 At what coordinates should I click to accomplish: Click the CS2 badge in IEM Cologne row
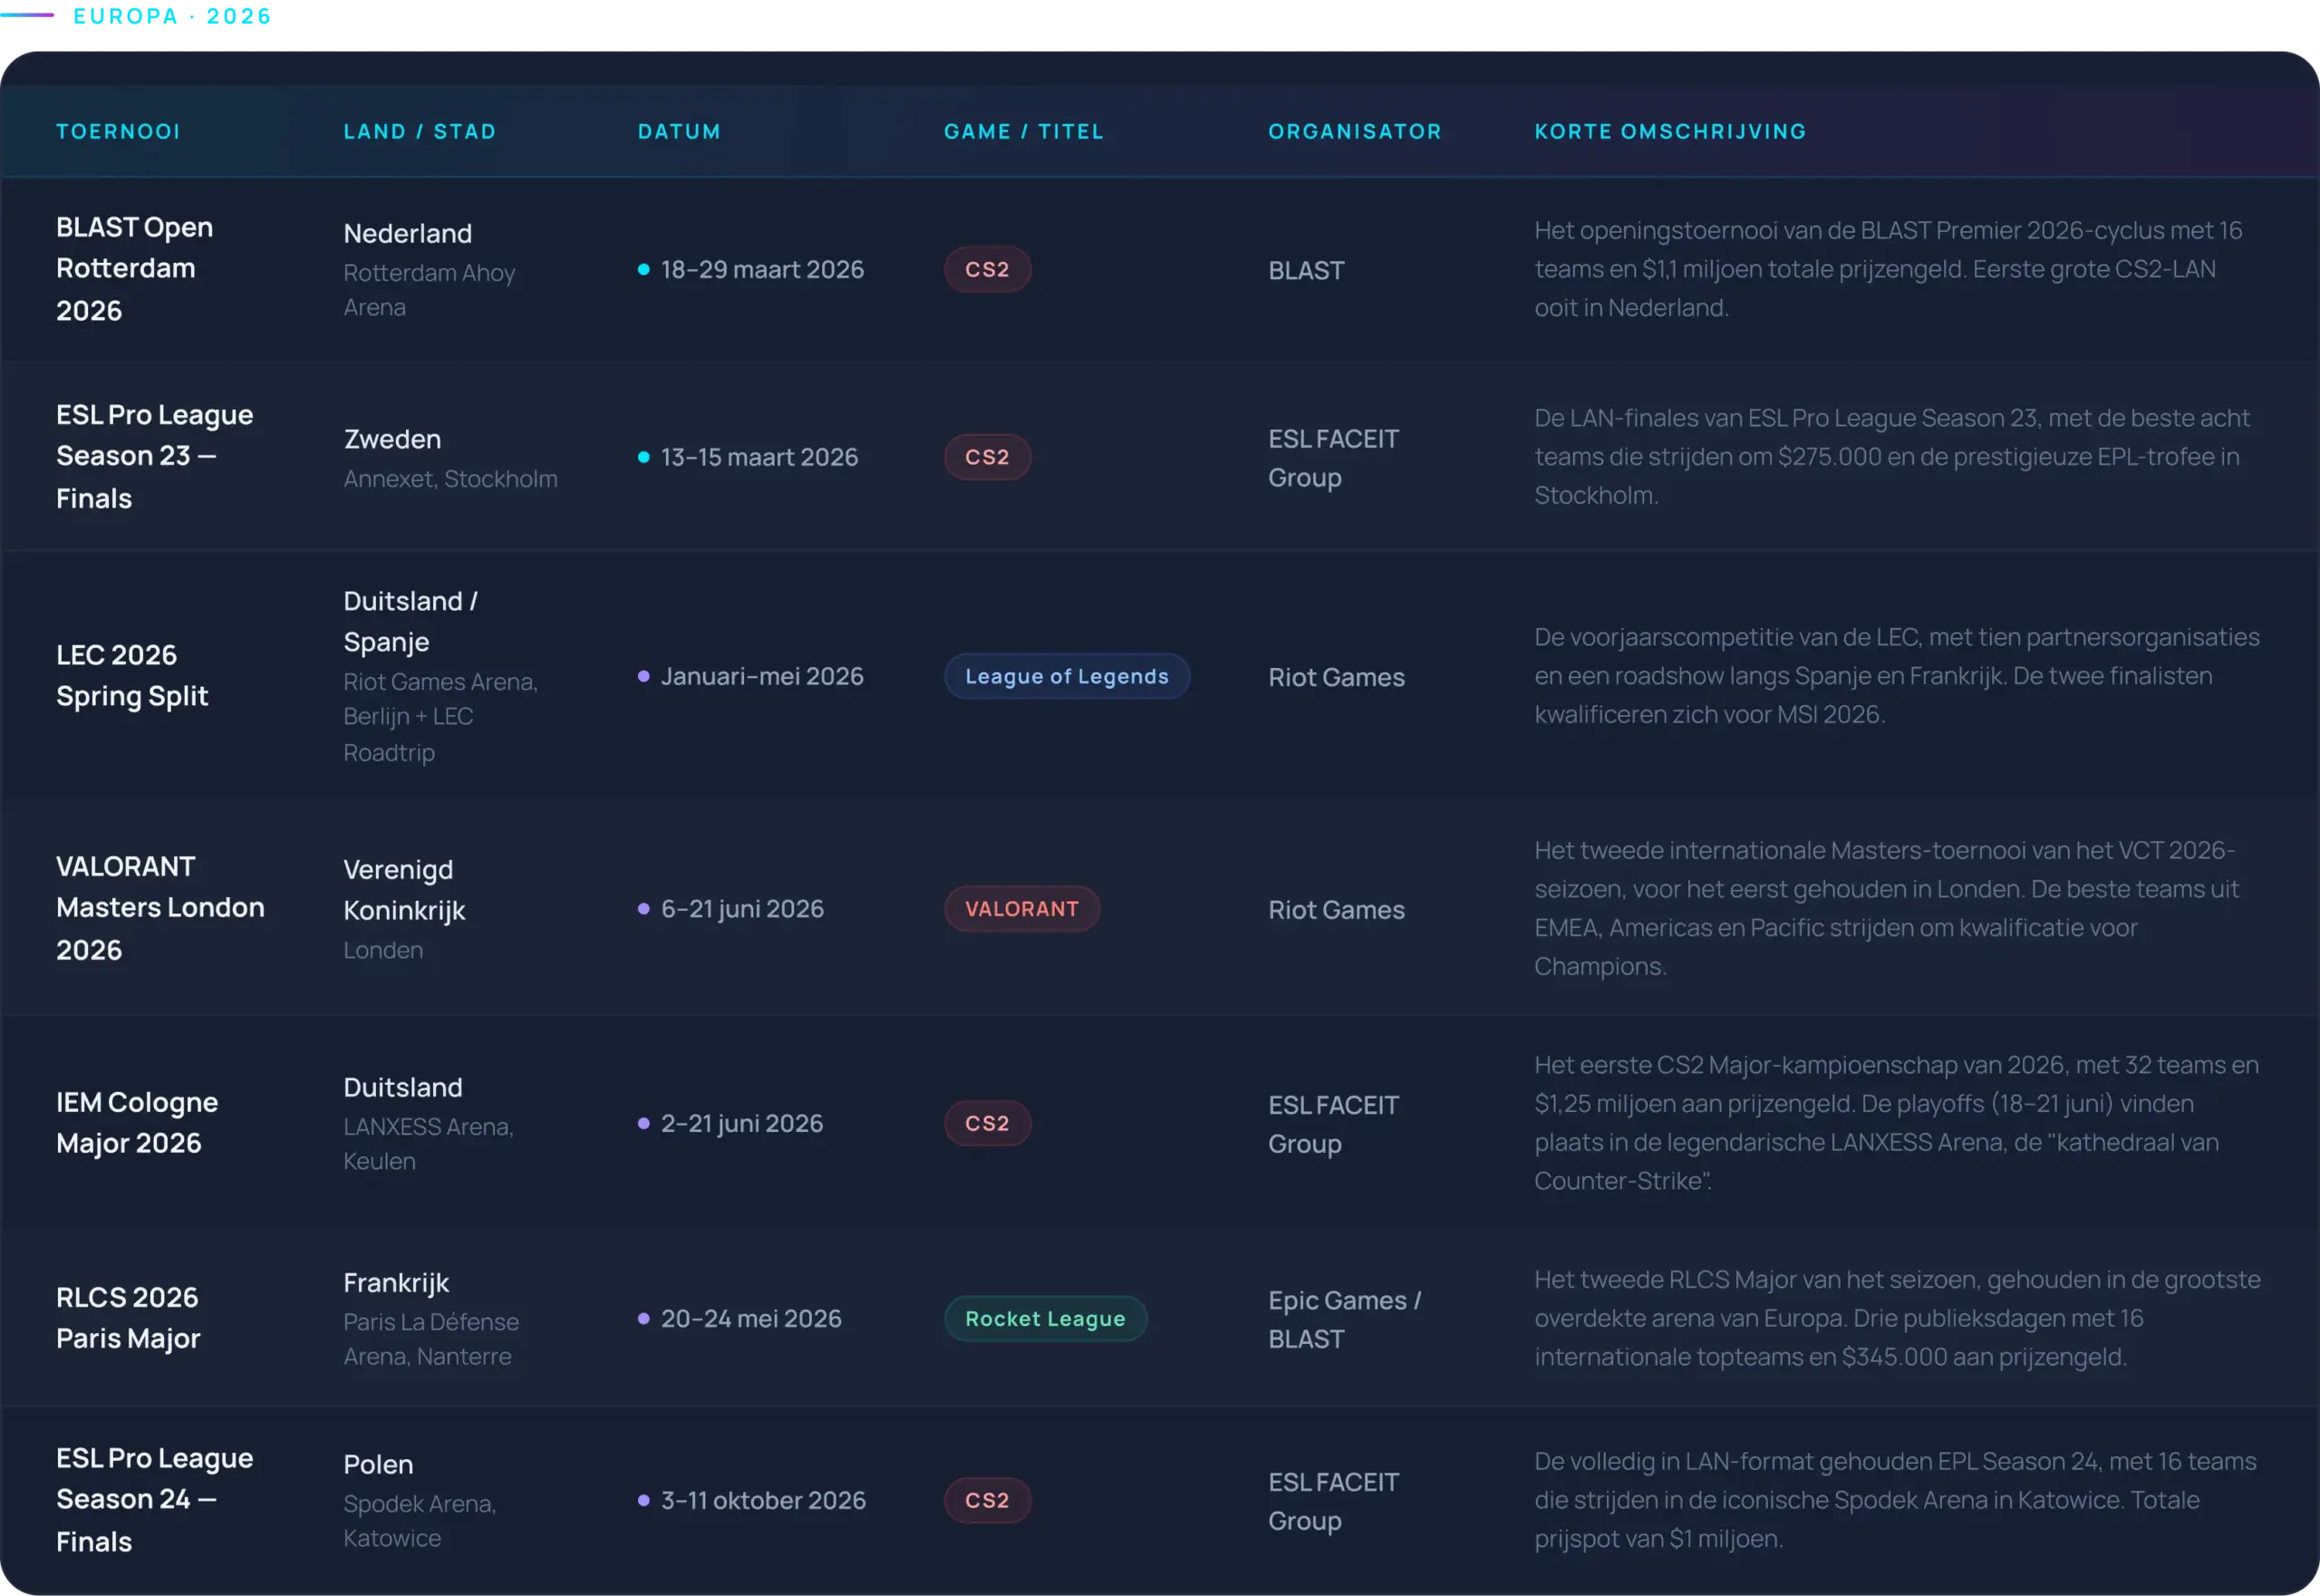[987, 1123]
